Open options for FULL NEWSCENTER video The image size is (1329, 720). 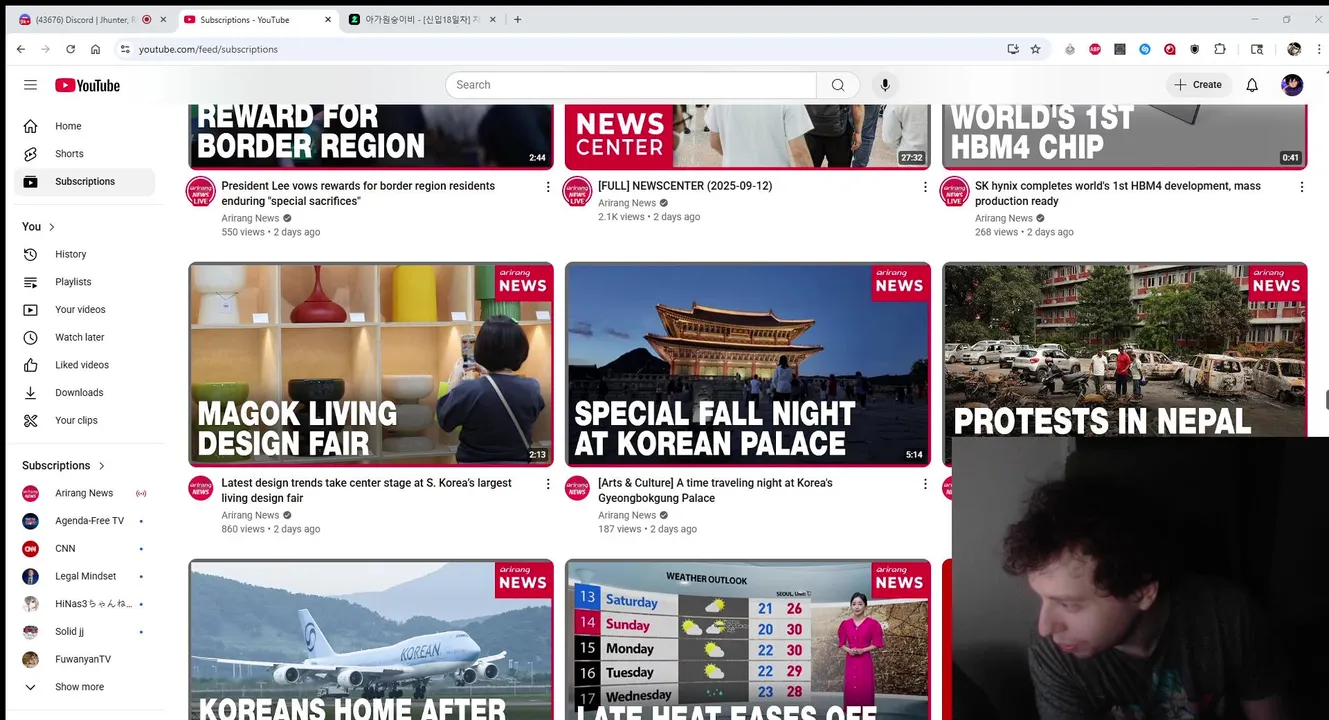[x=924, y=187]
